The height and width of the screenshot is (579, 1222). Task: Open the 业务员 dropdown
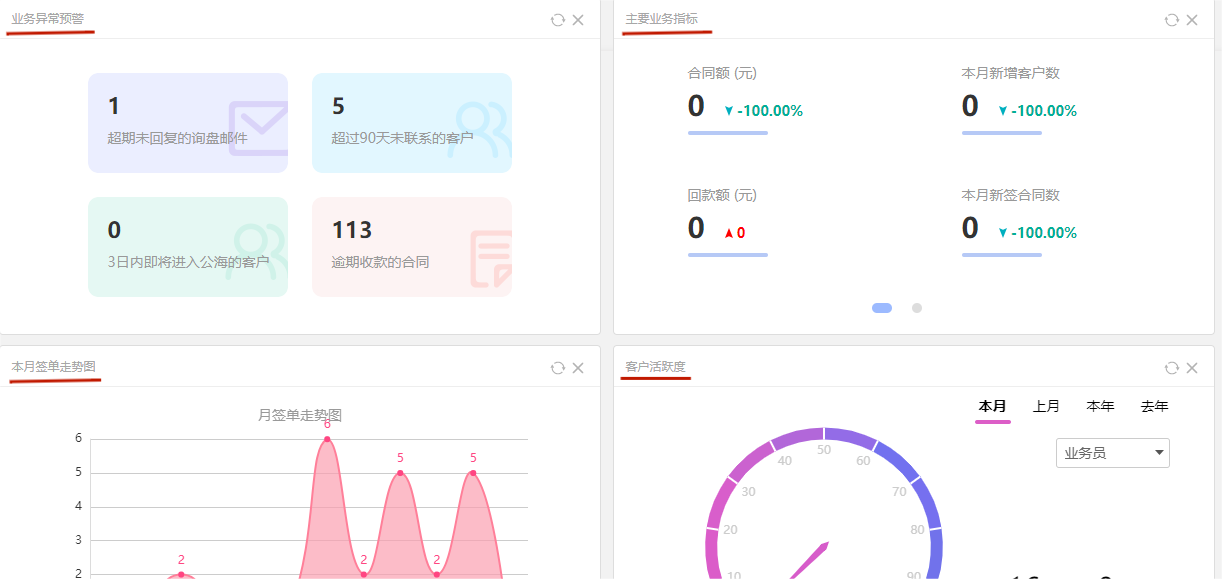pos(1113,453)
